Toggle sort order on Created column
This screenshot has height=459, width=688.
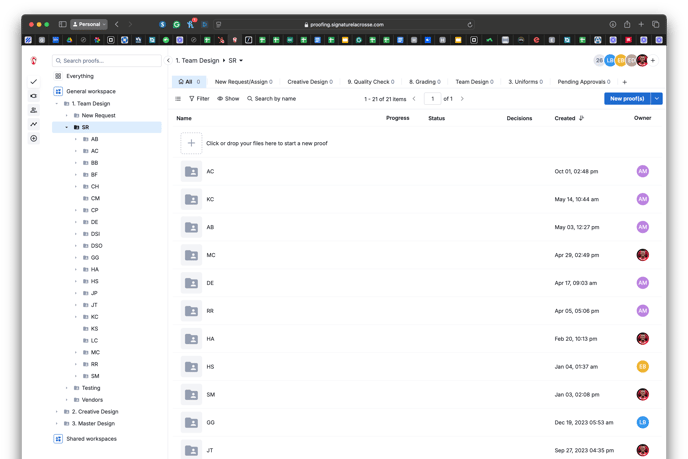pos(581,118)
